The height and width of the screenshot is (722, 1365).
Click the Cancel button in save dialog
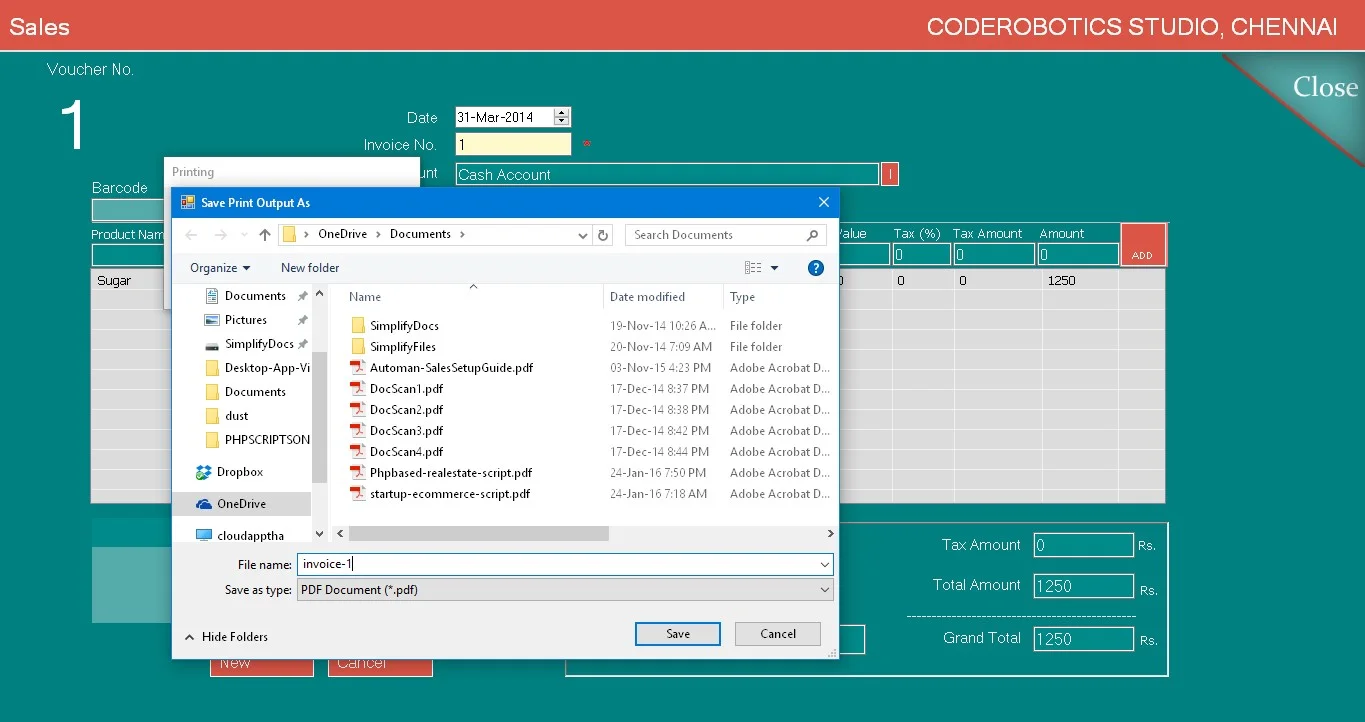pos(778,634)
